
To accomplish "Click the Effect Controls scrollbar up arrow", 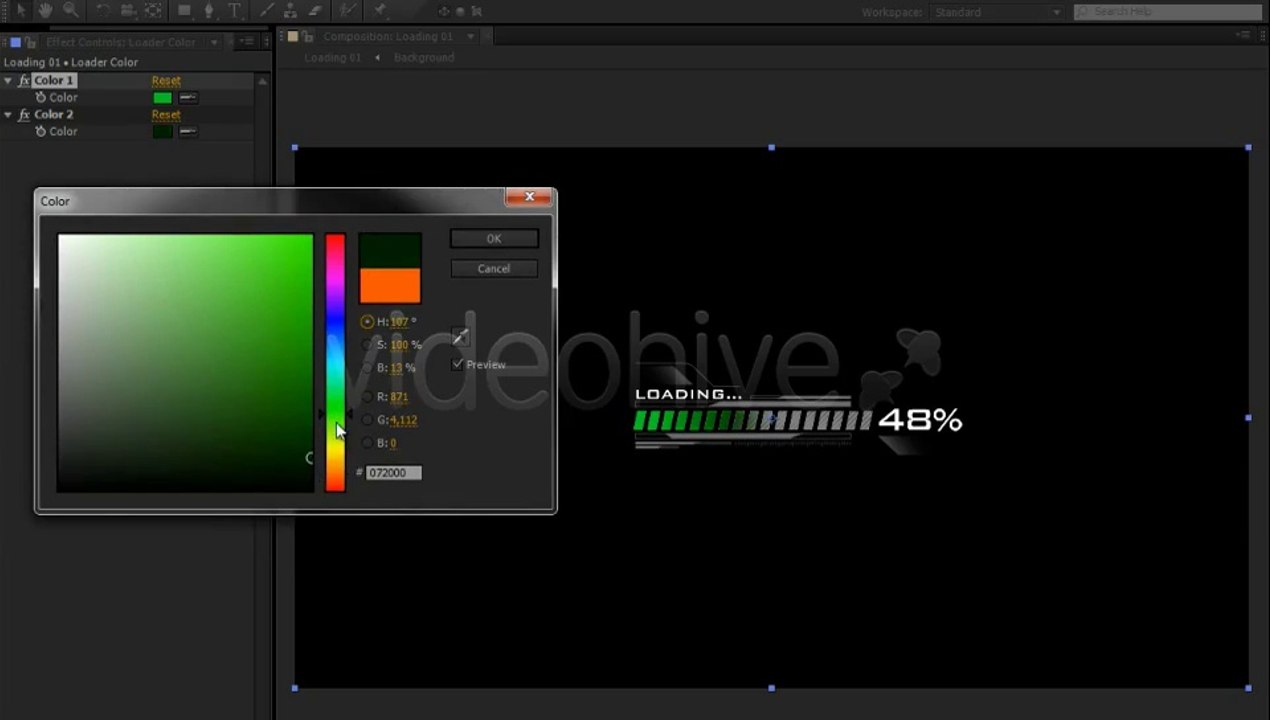I will coord(263,80).
